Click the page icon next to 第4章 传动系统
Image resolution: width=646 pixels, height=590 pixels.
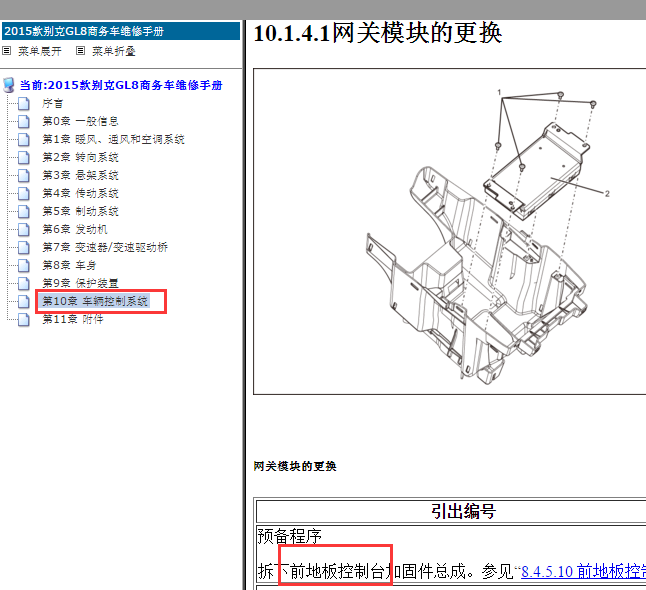click(24, 193)
